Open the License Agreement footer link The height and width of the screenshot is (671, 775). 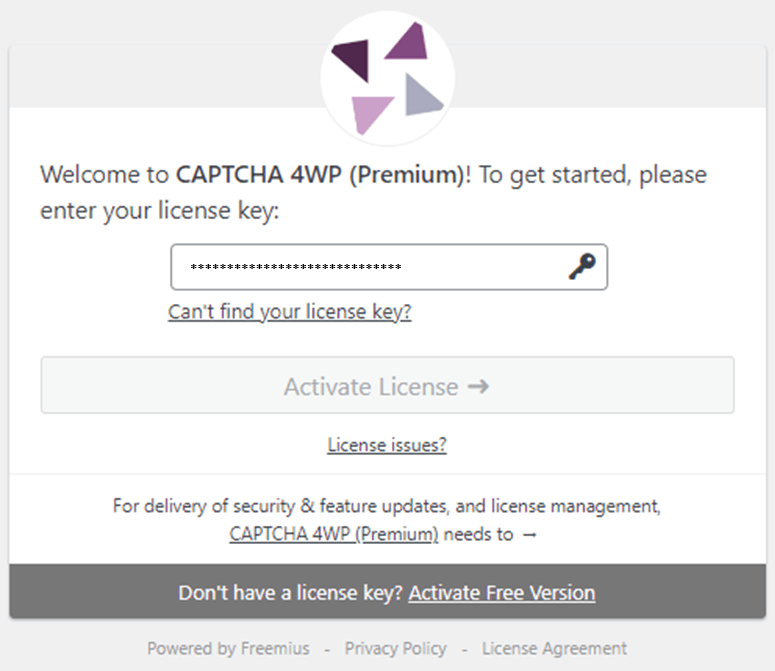click(x=554, y=648)
